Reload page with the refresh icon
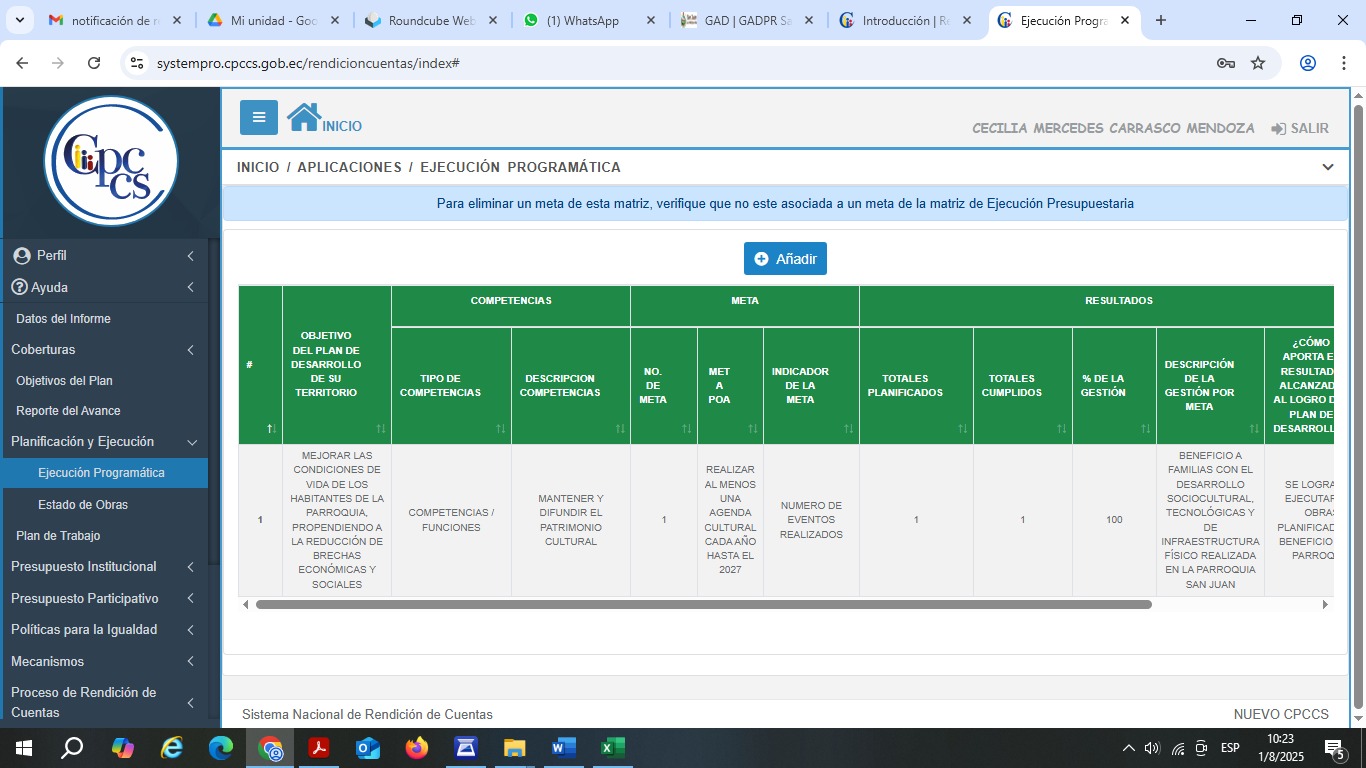 coord(94,63)
